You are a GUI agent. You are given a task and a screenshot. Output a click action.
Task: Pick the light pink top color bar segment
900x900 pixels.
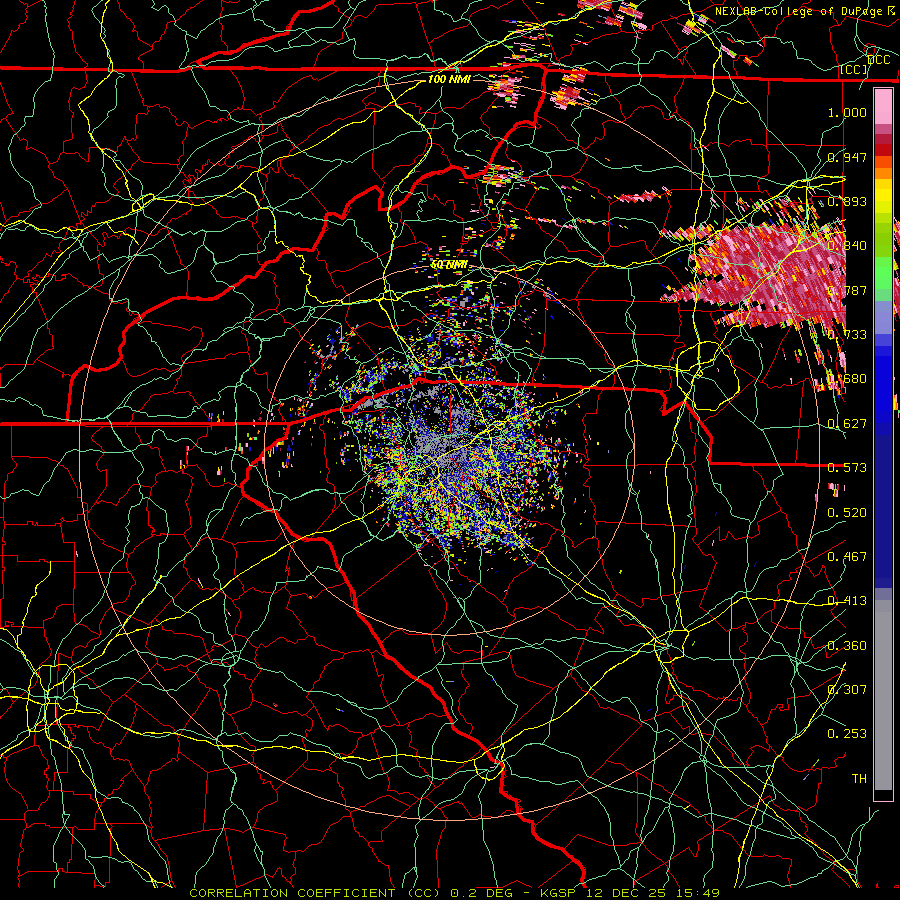click(x=883, y=107)
